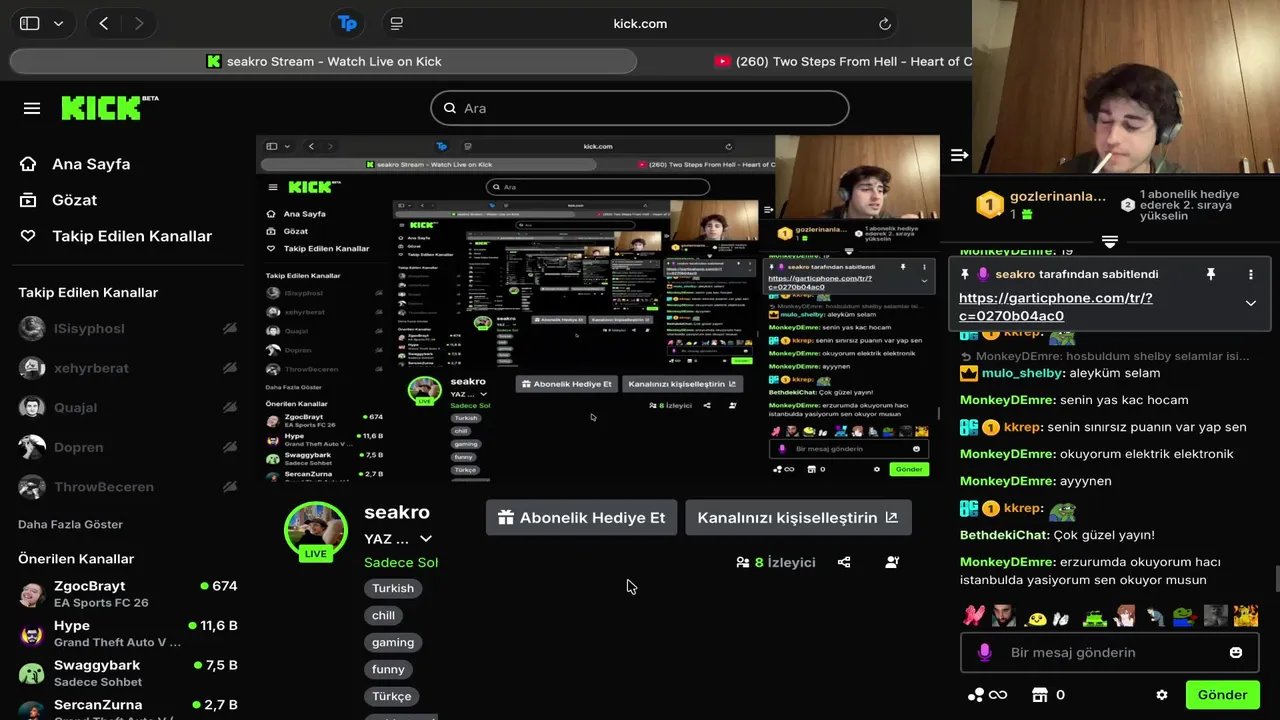Expand Daha Fazla Göster list
The width and height of the screenshot is (1280, 720).
70,524
